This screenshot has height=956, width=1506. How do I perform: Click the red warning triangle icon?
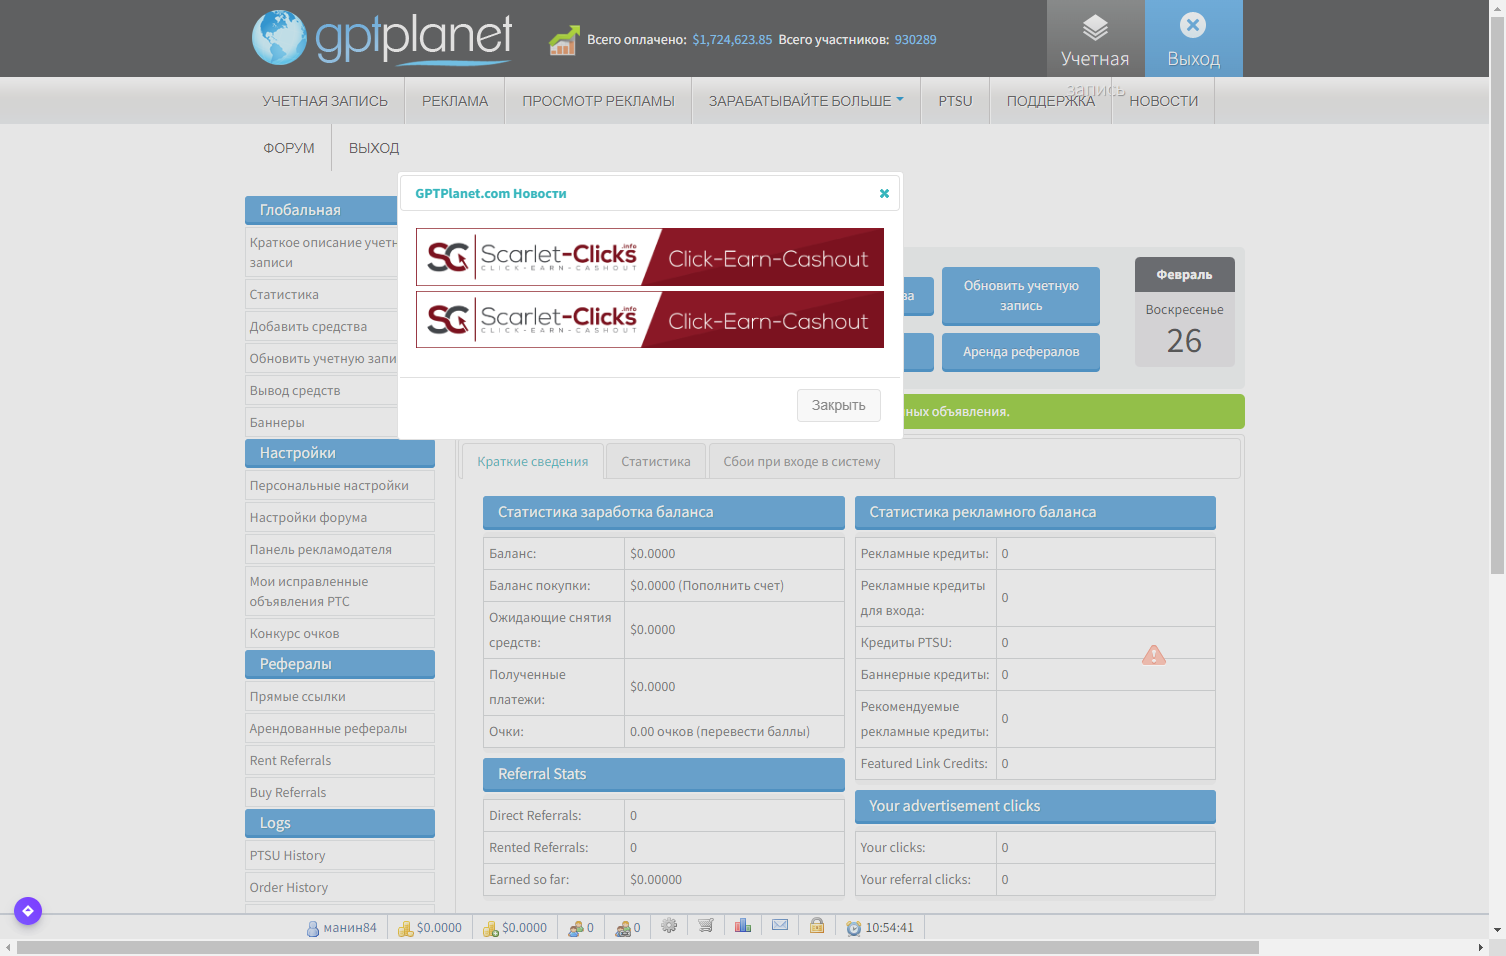[1154, 656]
